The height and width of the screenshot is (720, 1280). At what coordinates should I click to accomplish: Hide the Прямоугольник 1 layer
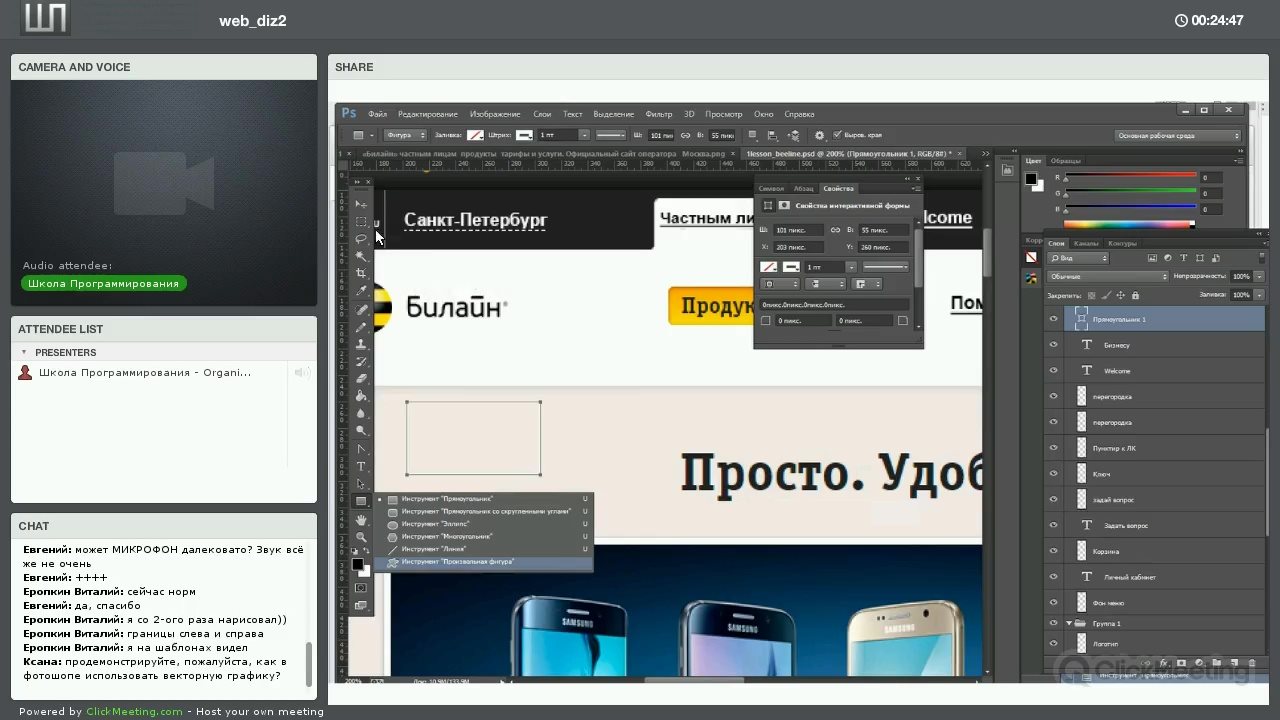[1053, 319]
